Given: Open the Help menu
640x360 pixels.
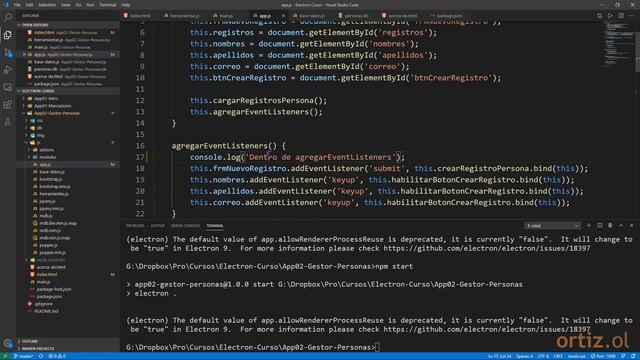Looking at the screenshot, I should click(126, 5).
